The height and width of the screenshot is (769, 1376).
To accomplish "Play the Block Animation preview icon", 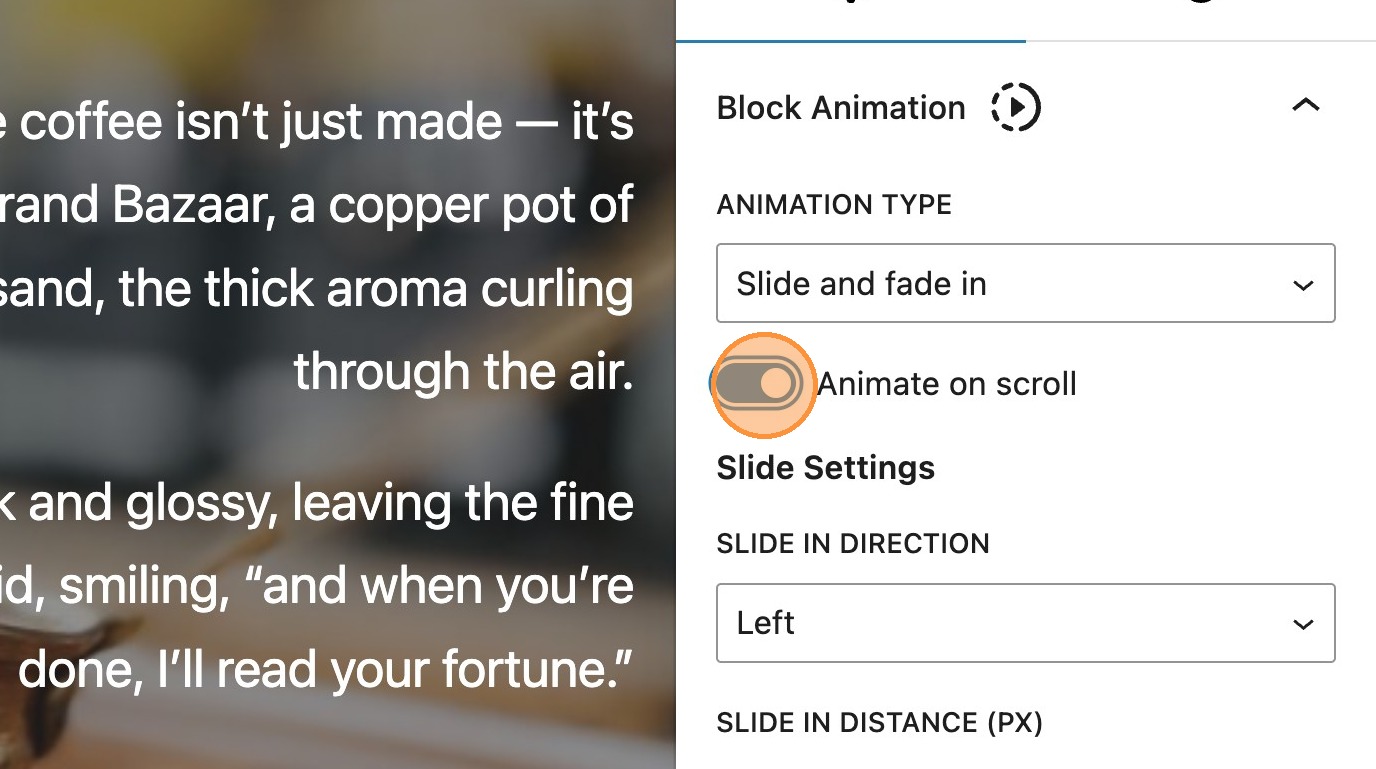I will 1015,107.
